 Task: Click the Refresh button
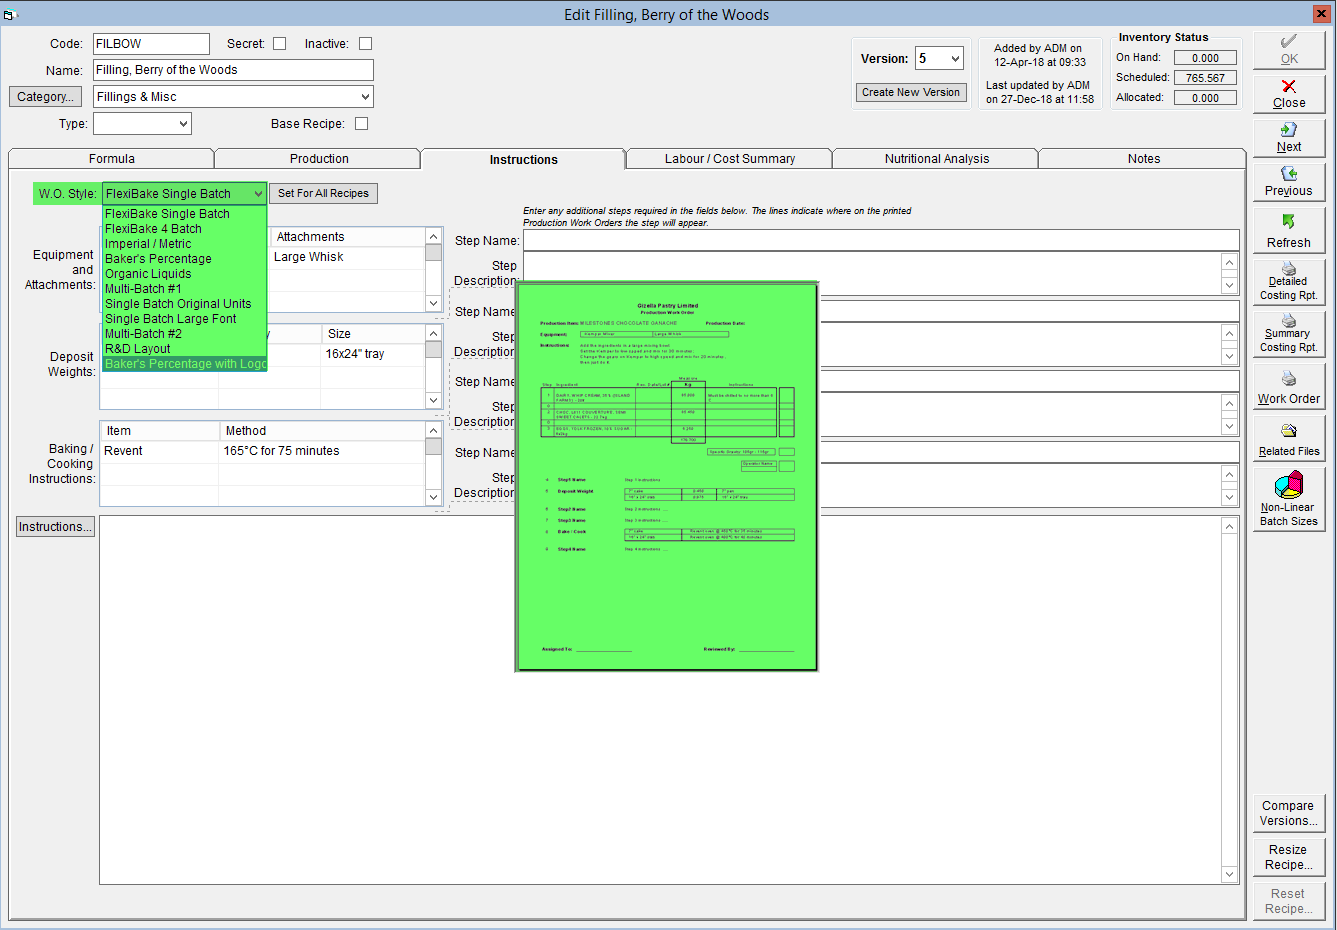[1289, 232]
